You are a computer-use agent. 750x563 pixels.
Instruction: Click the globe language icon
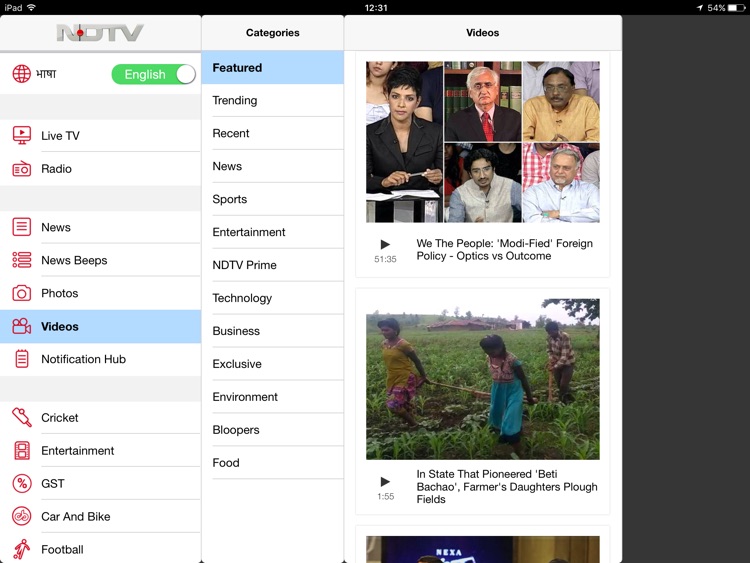(x=22, y=74)
